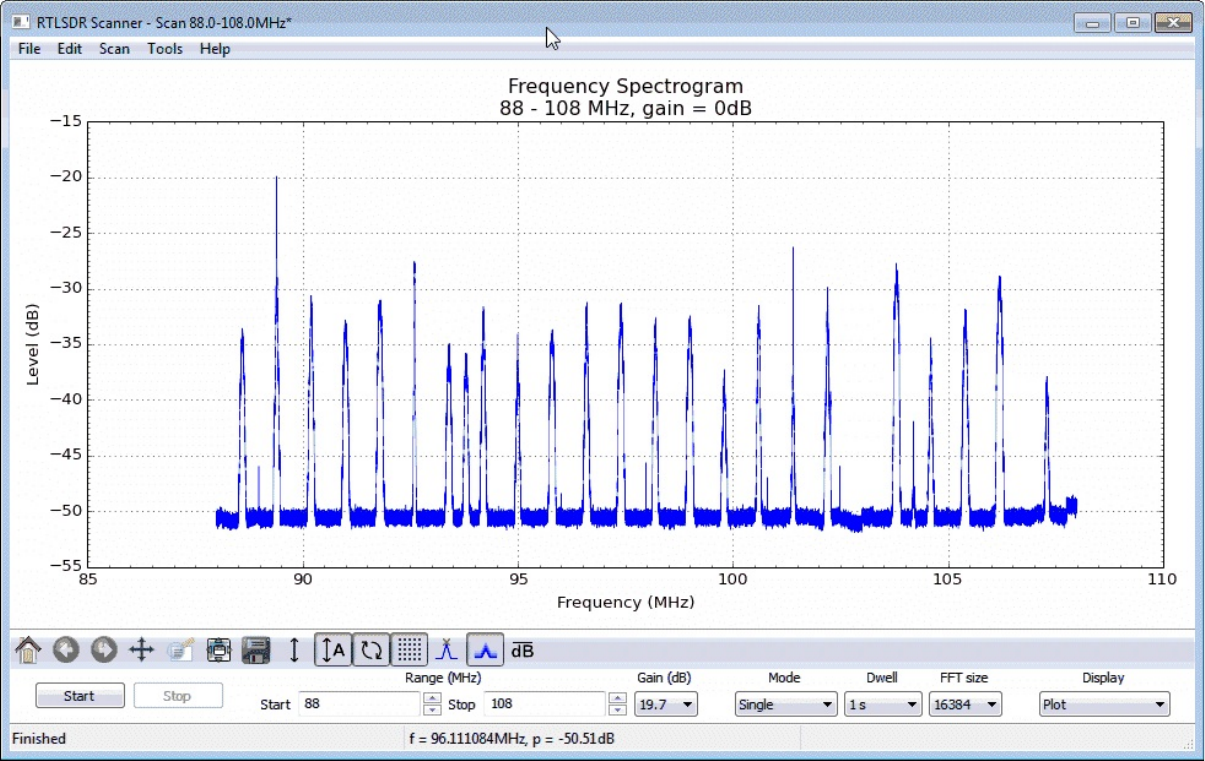Open the Help menu
The height and width of the screenshot is (761, 1205).
pyautogui.click(x=215, y=48)
